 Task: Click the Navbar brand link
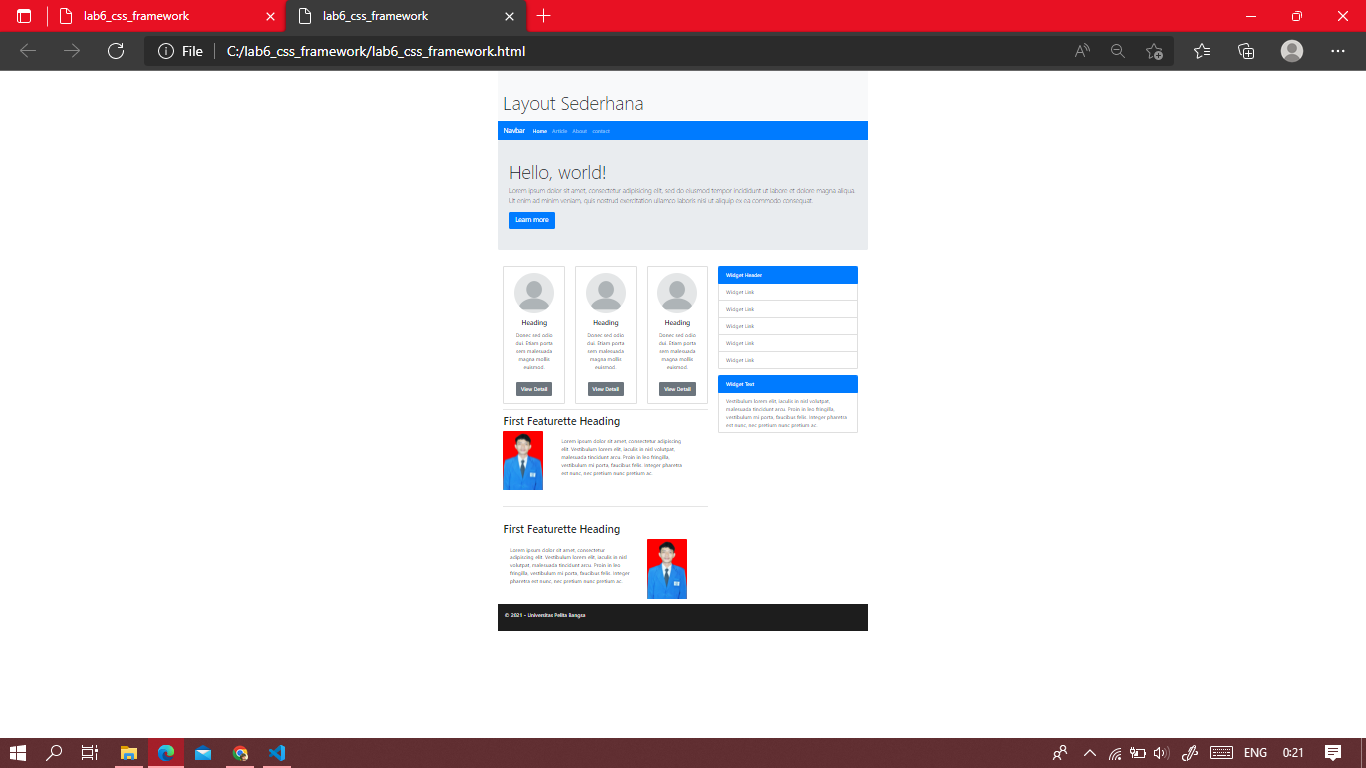point(514,131)
